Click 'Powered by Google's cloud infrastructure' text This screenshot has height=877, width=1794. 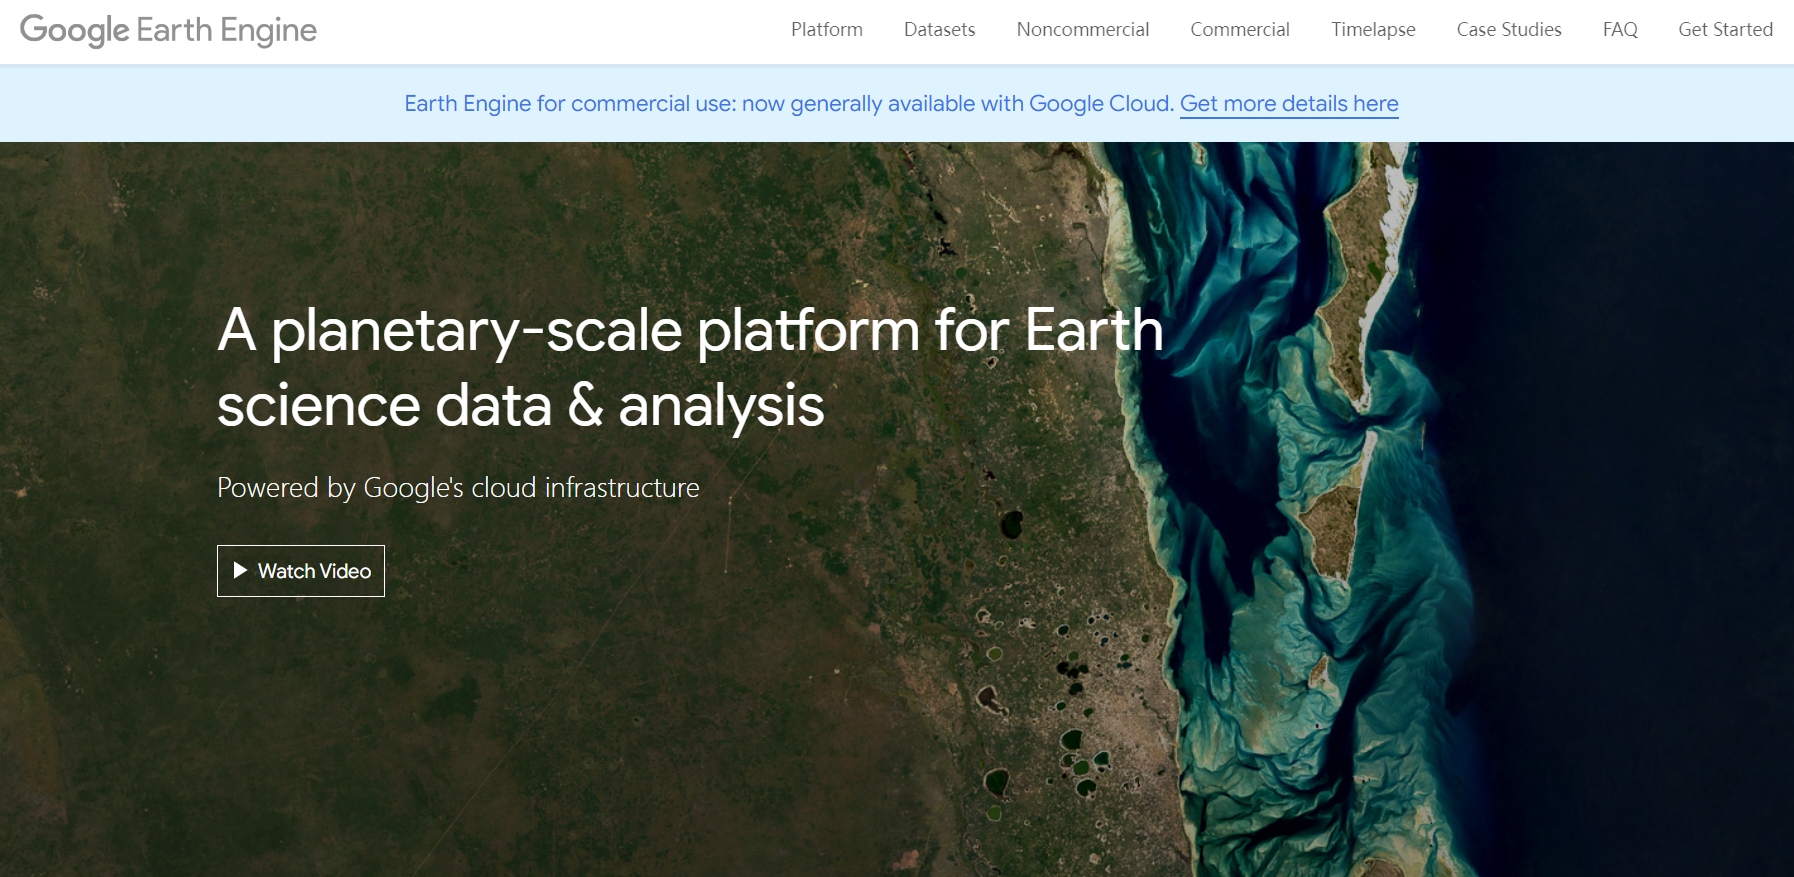coord(458,488)
